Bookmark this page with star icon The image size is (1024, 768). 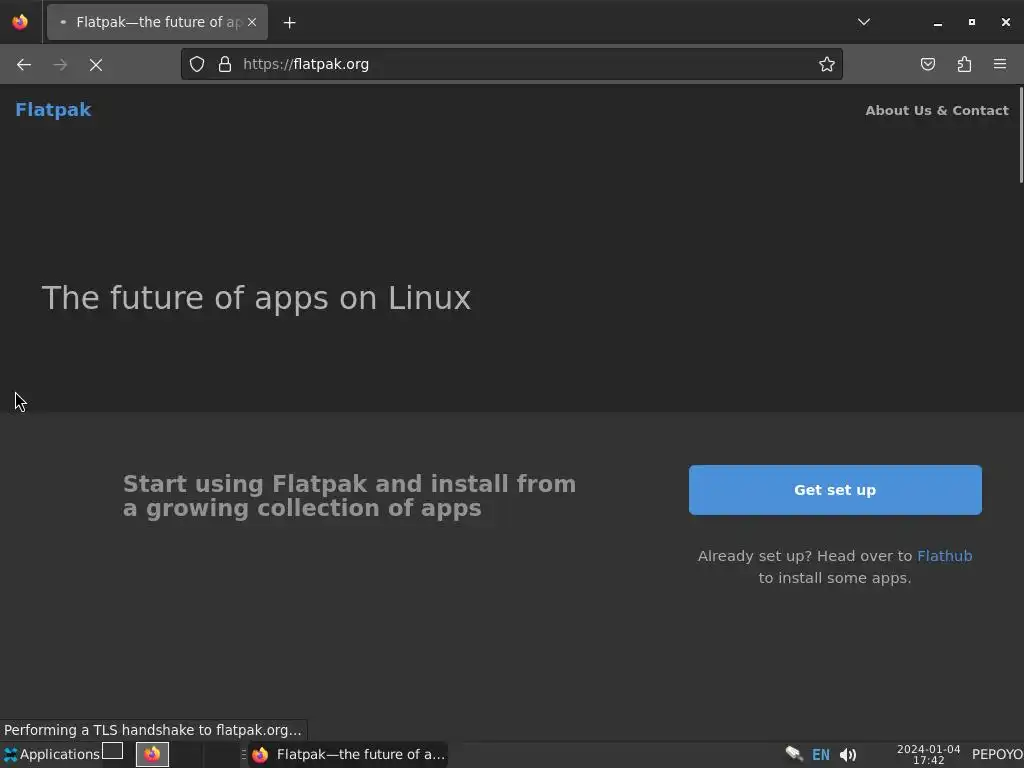[827, 64]
